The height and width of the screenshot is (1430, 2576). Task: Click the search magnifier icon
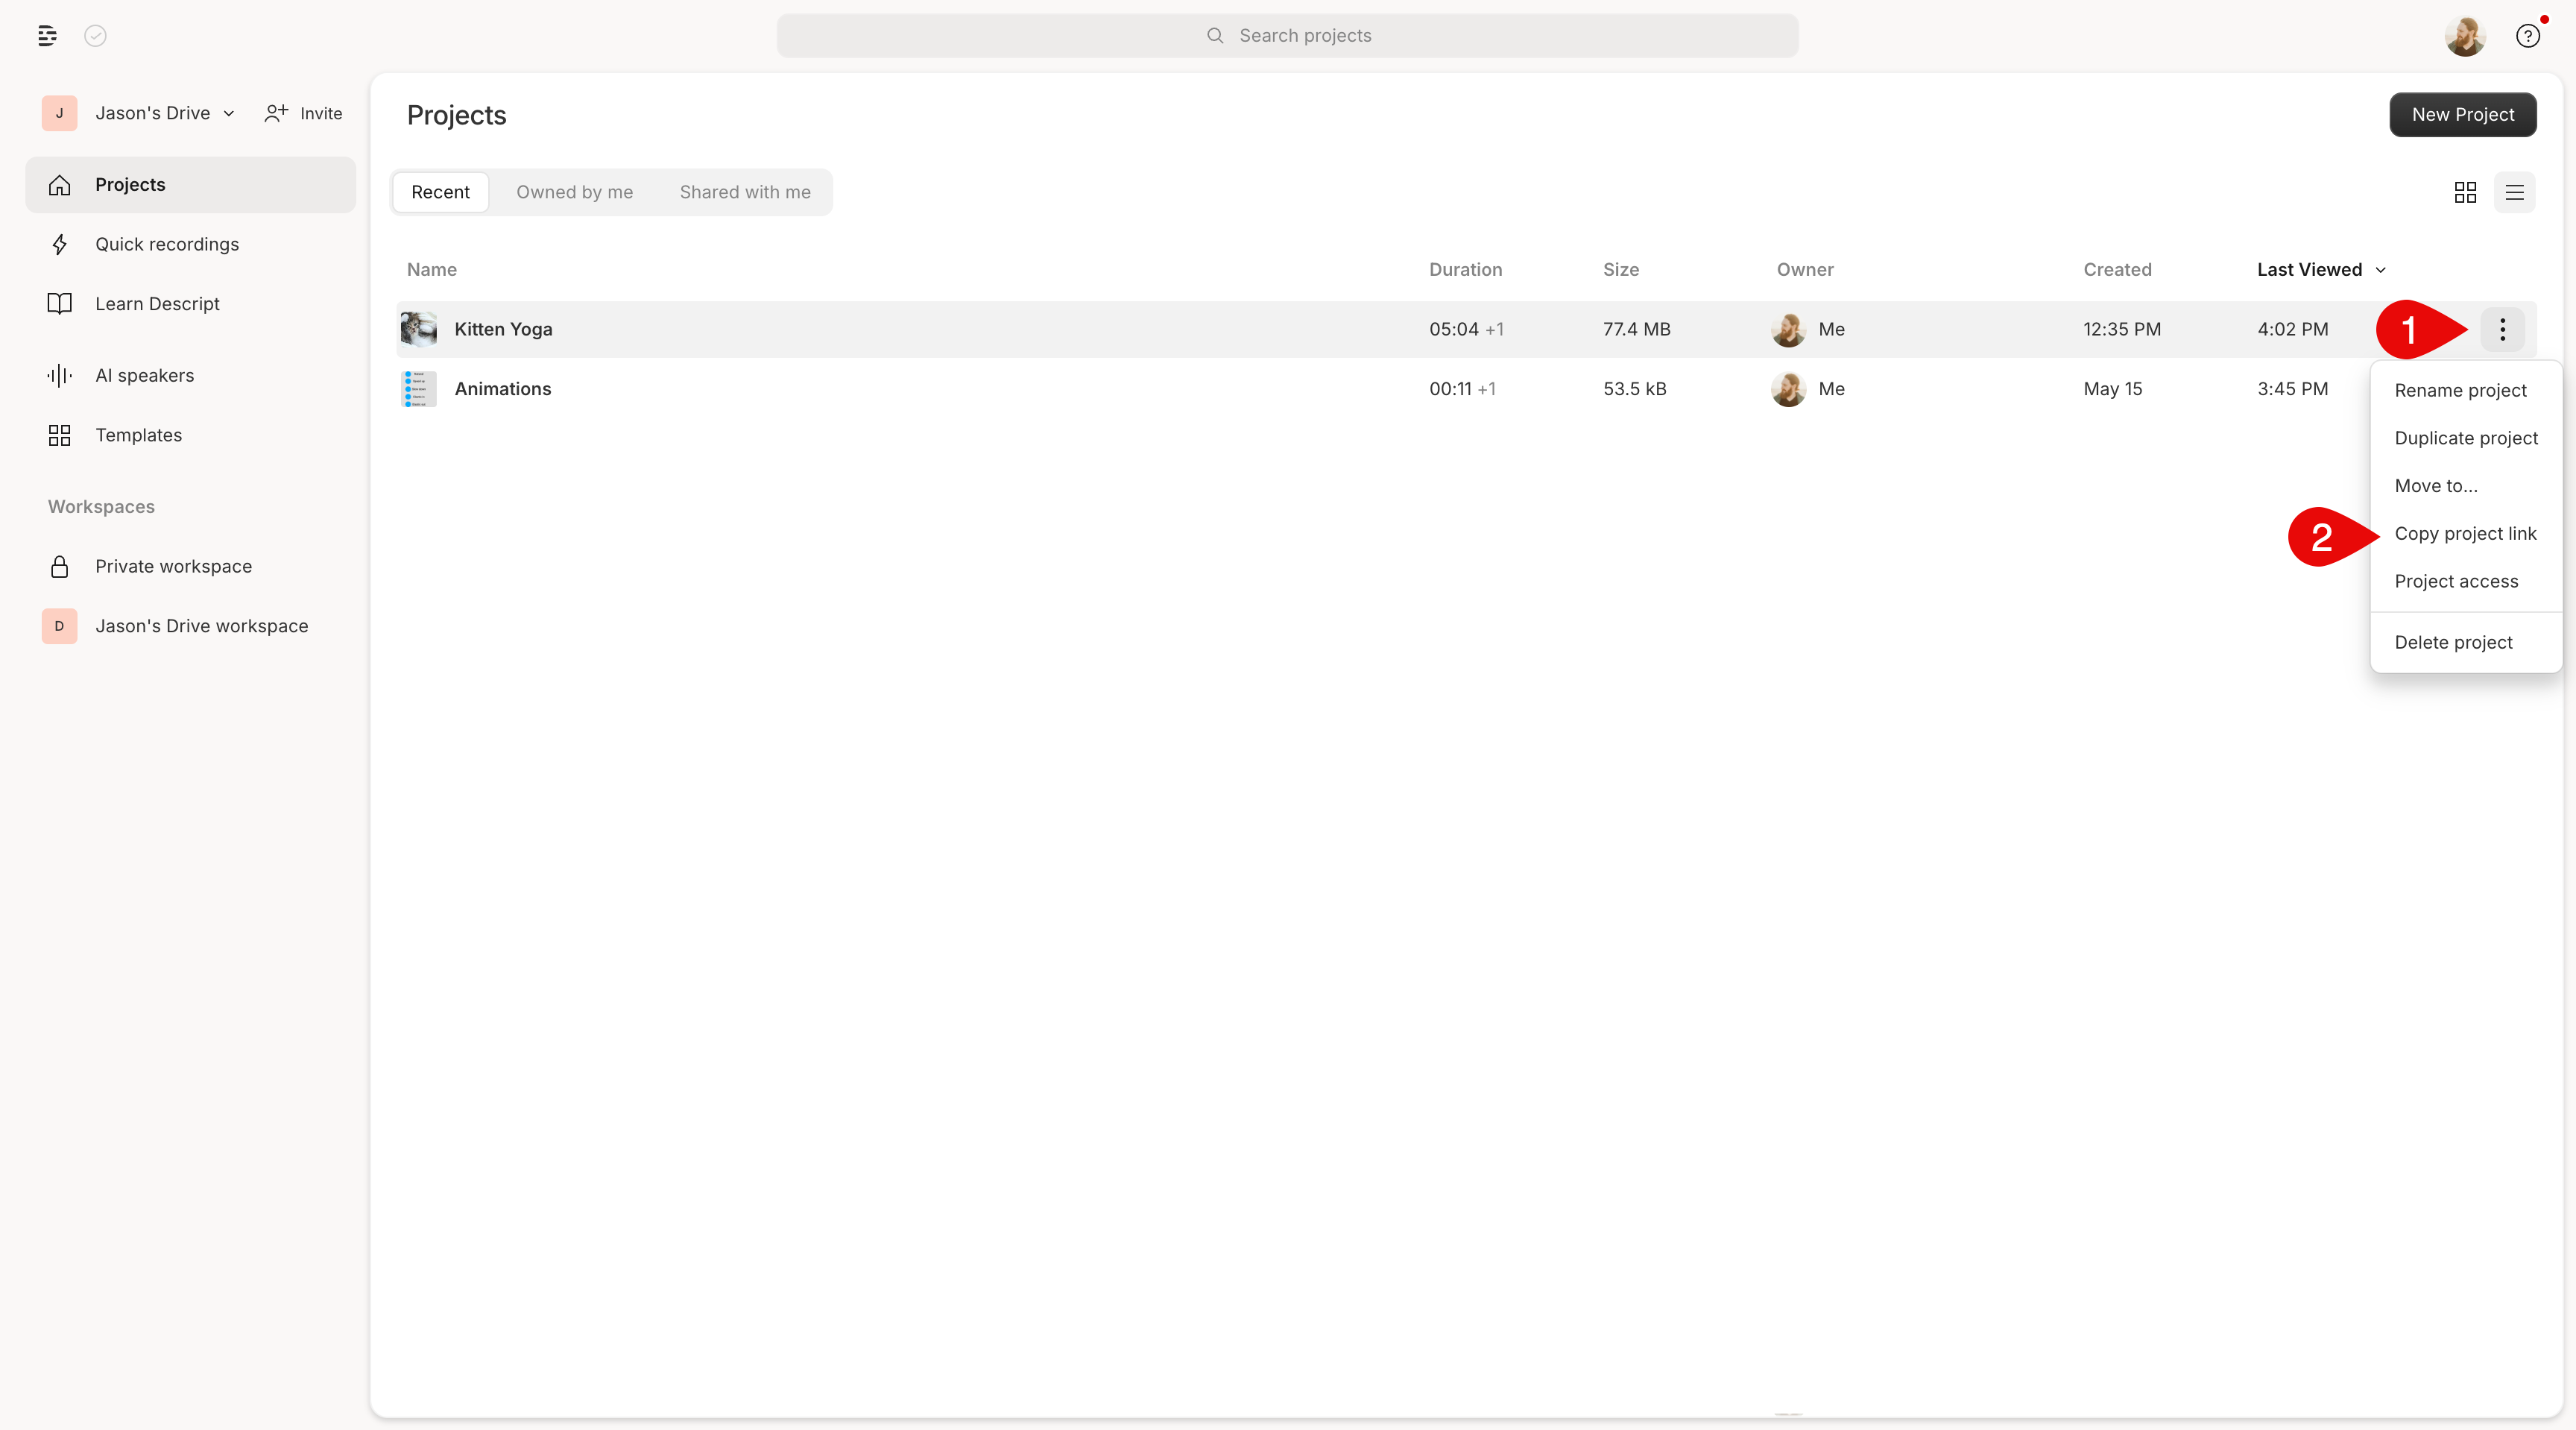click(x=1215, y=36)
